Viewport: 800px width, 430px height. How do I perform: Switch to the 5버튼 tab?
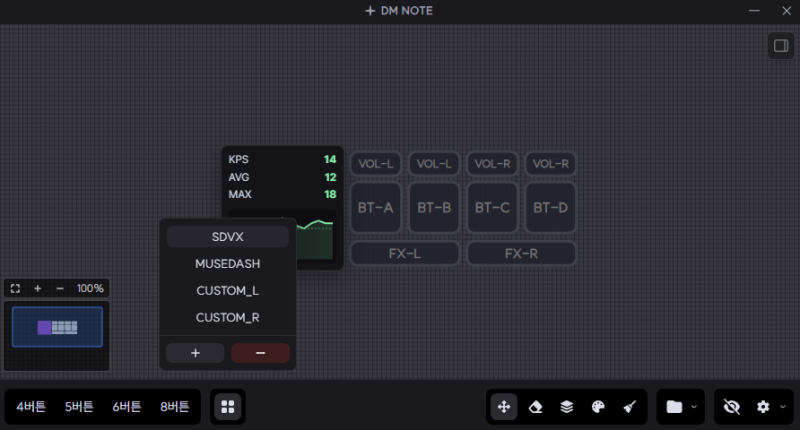point(79,407)
